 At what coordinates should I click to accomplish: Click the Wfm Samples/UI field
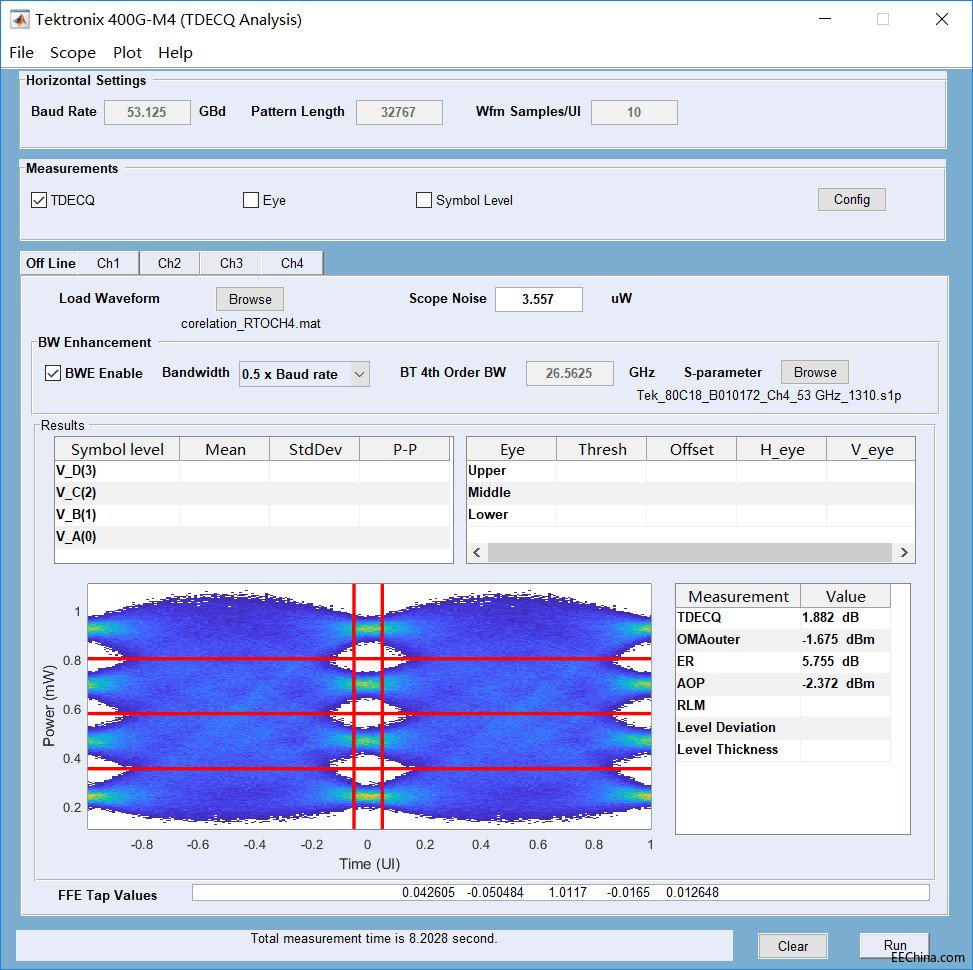[634, 112]
